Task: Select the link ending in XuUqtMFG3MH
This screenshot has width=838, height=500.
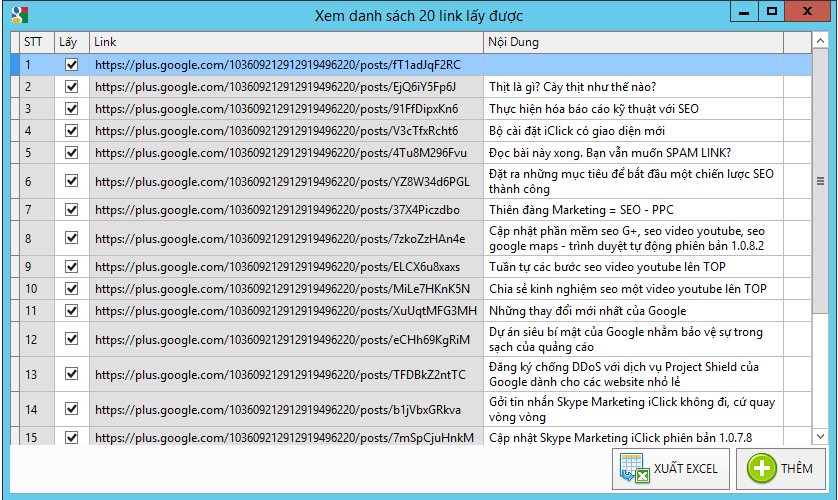Action: [286, 311]
